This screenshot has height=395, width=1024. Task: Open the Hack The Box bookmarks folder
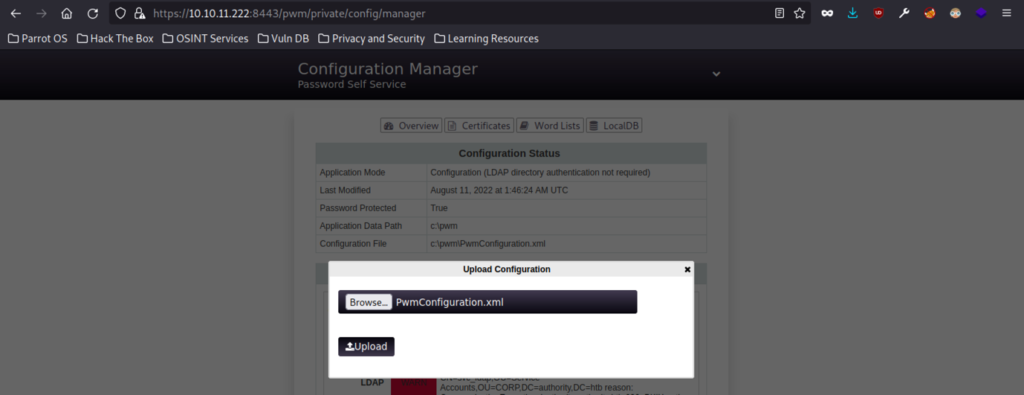[x=115, y=39]
